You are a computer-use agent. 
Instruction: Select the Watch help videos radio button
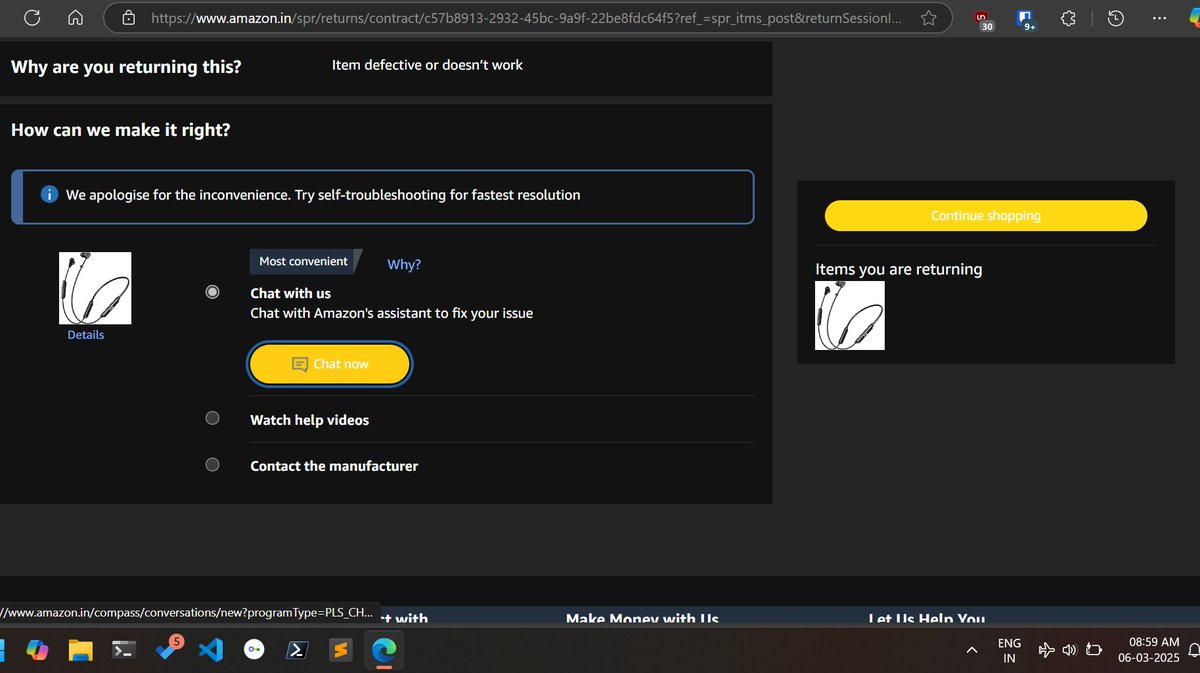212,418
